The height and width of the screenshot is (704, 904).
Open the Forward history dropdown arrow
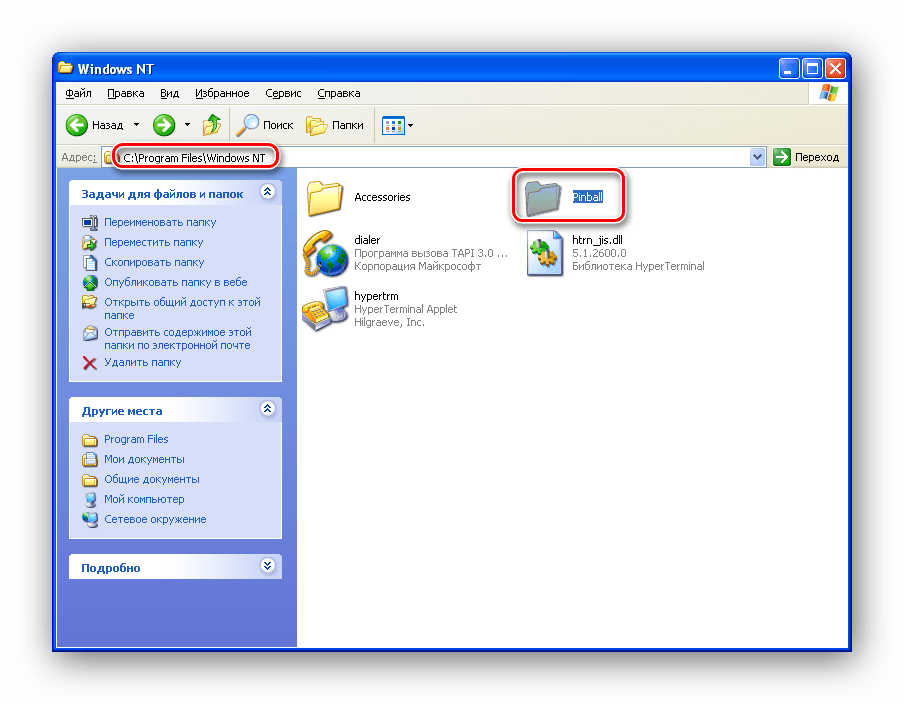click(187, 125)
